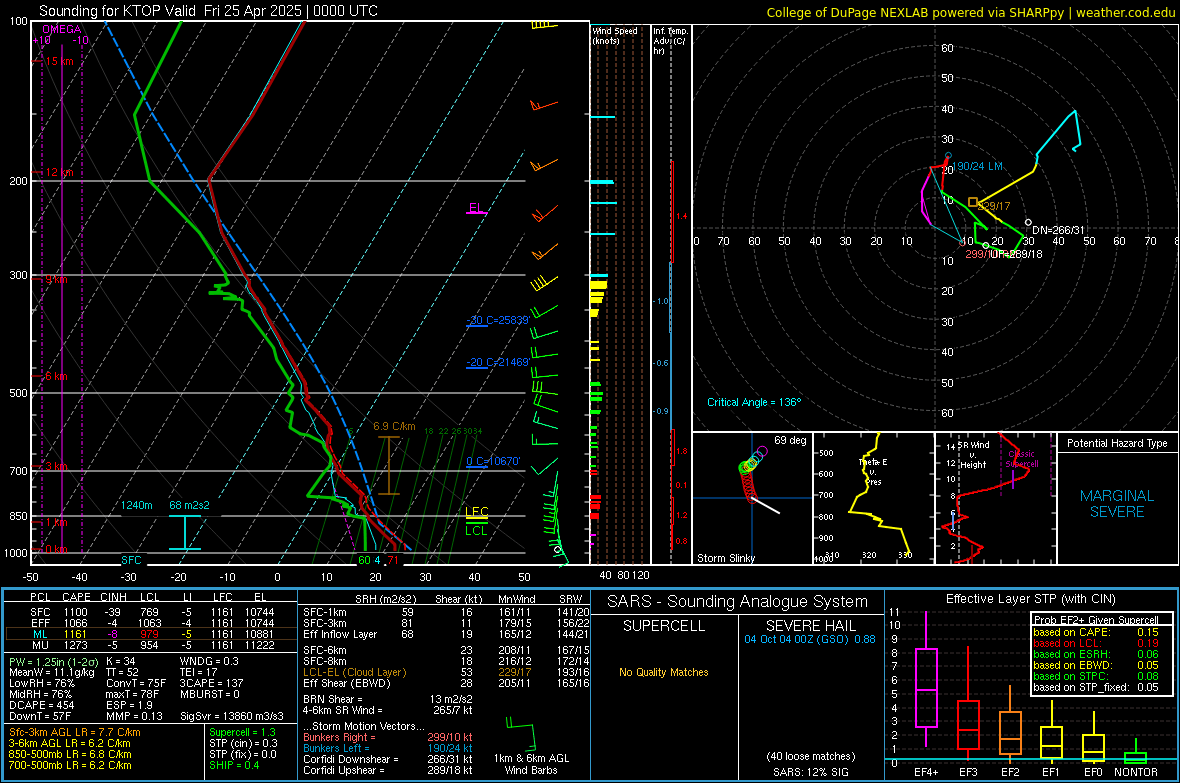Click the sounding title for KTOP

208,11
